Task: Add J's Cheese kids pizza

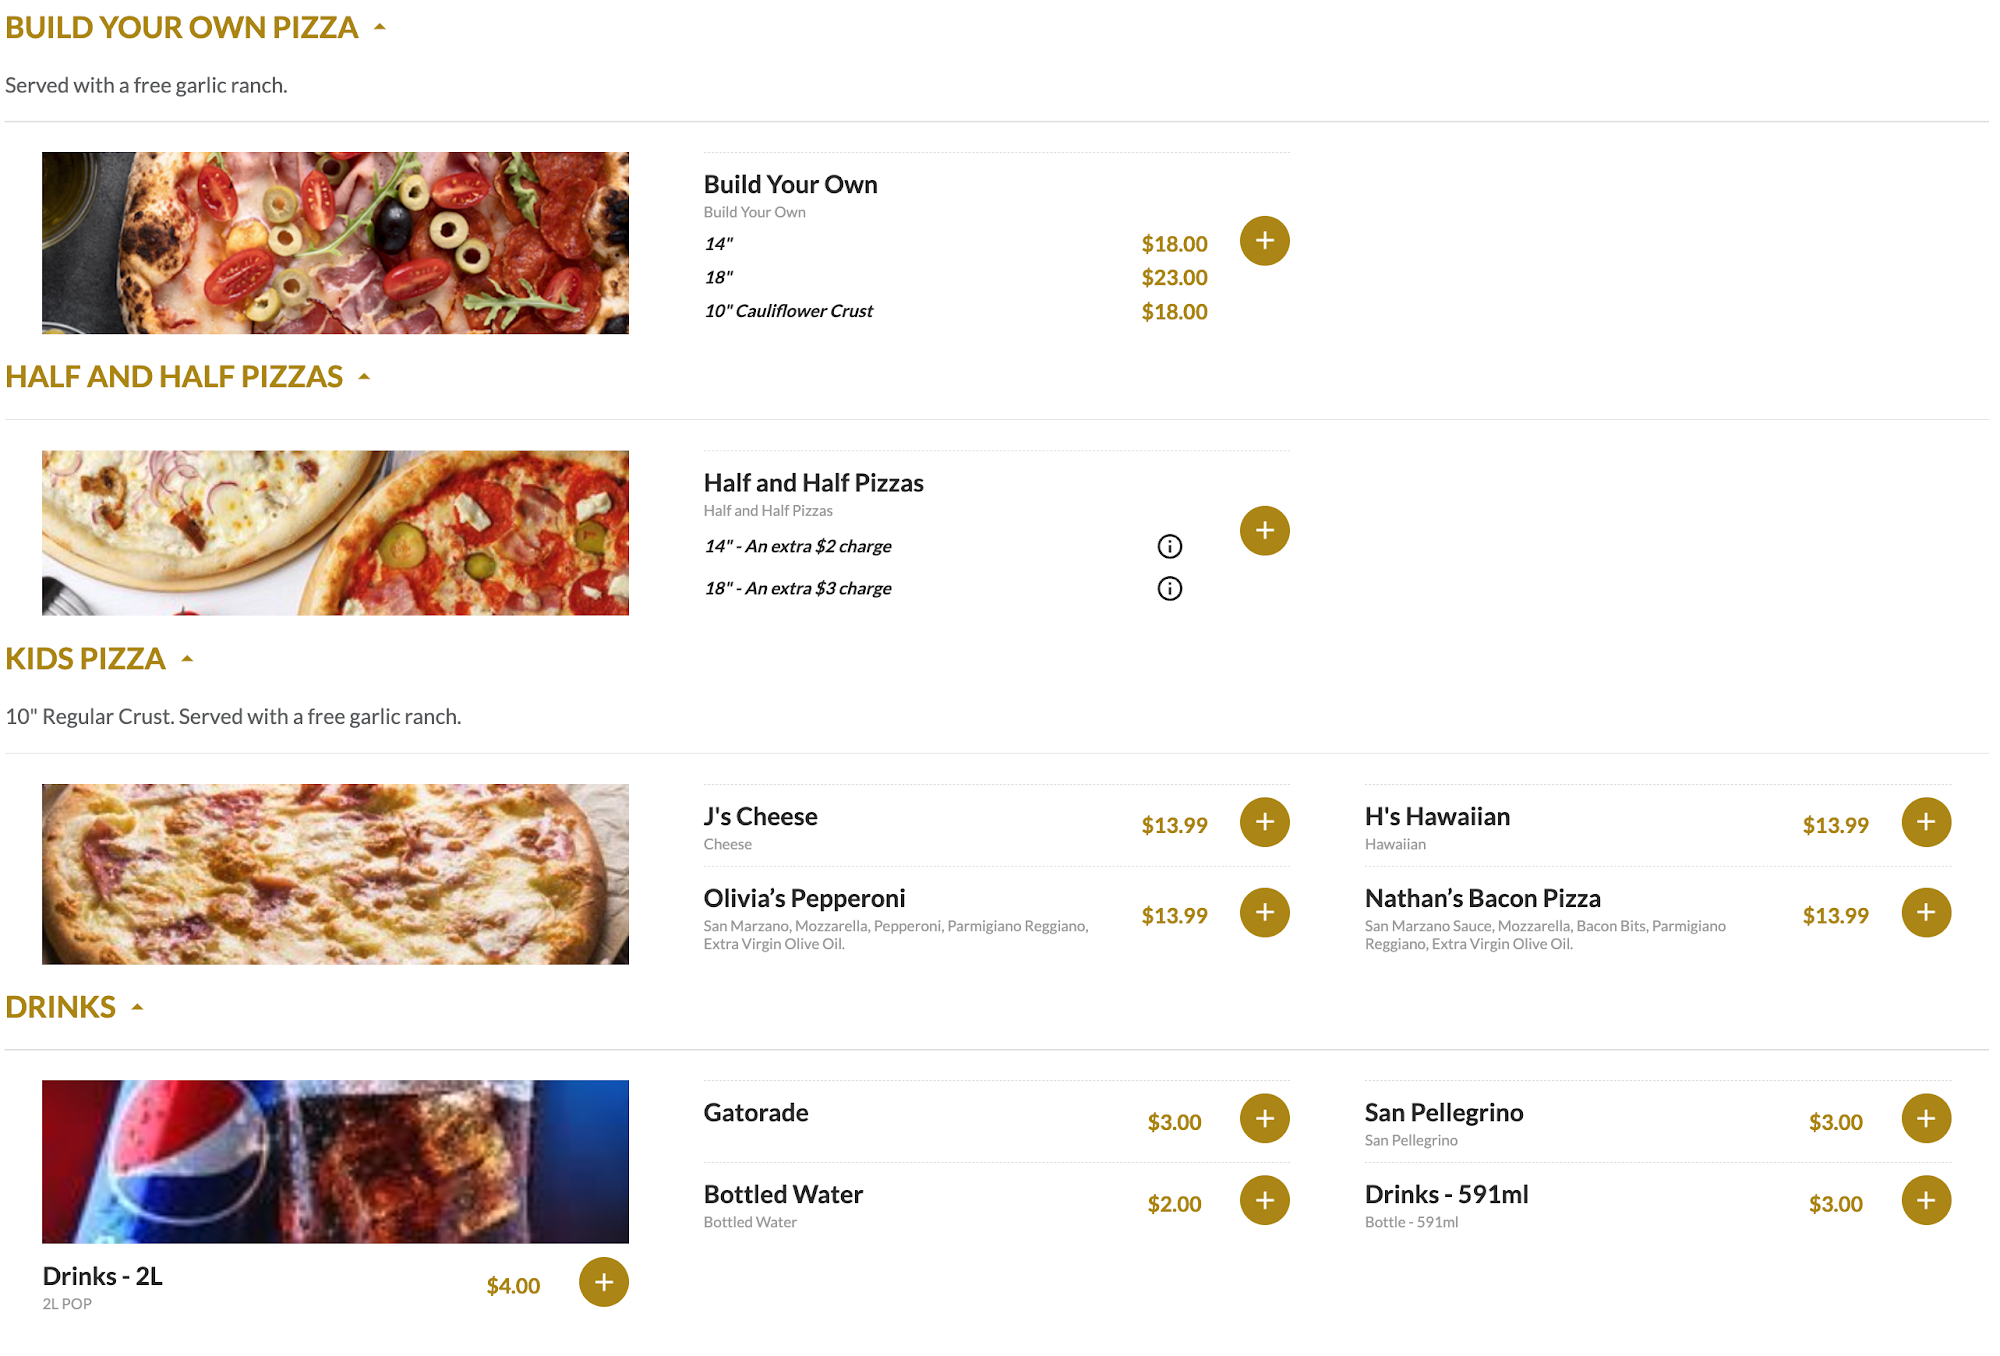Action: pos(1264,822)
